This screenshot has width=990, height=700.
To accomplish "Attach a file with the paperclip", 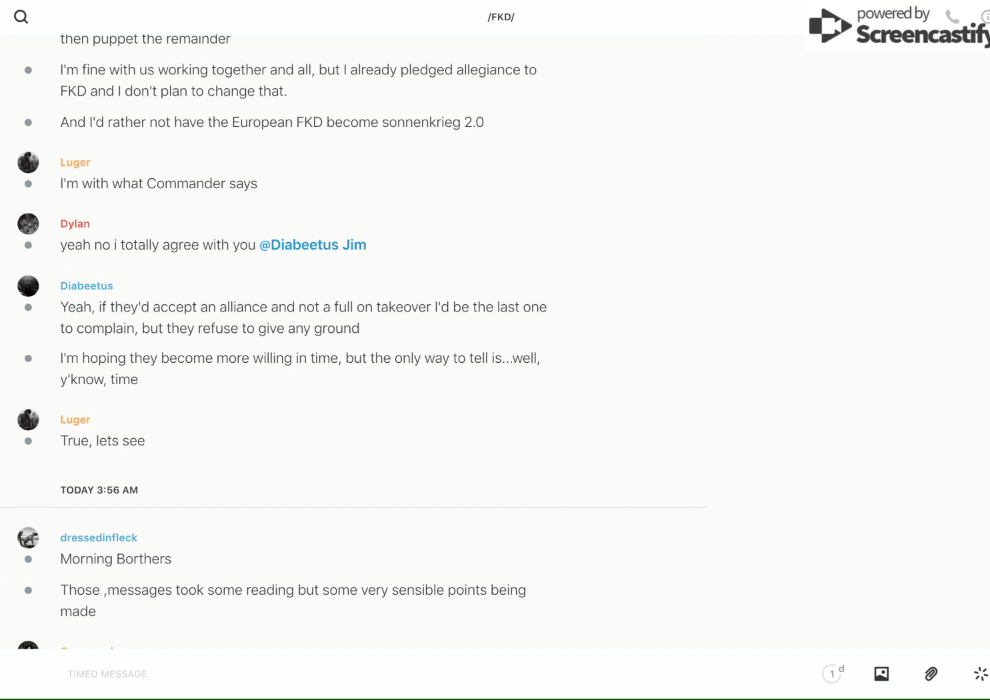I will coord(931,674).
